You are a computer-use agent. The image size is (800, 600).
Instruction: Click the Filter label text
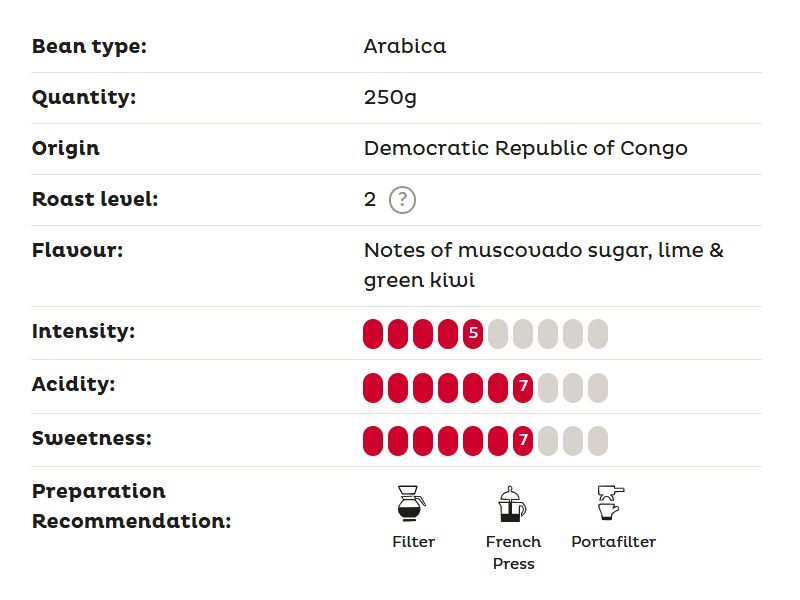click(413, 542)
